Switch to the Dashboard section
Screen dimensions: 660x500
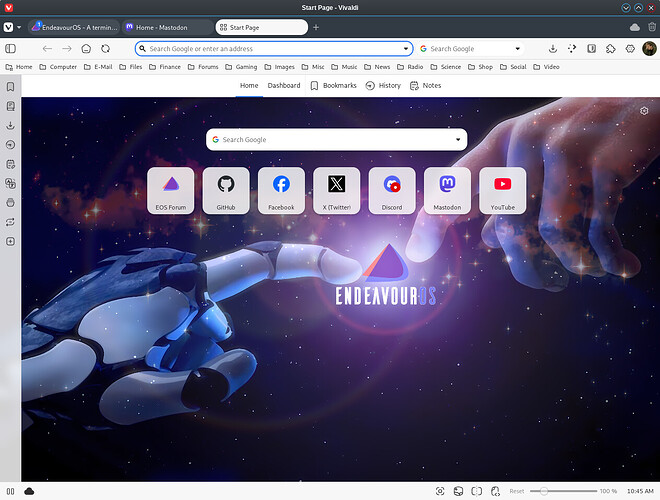tap(284, 85)
